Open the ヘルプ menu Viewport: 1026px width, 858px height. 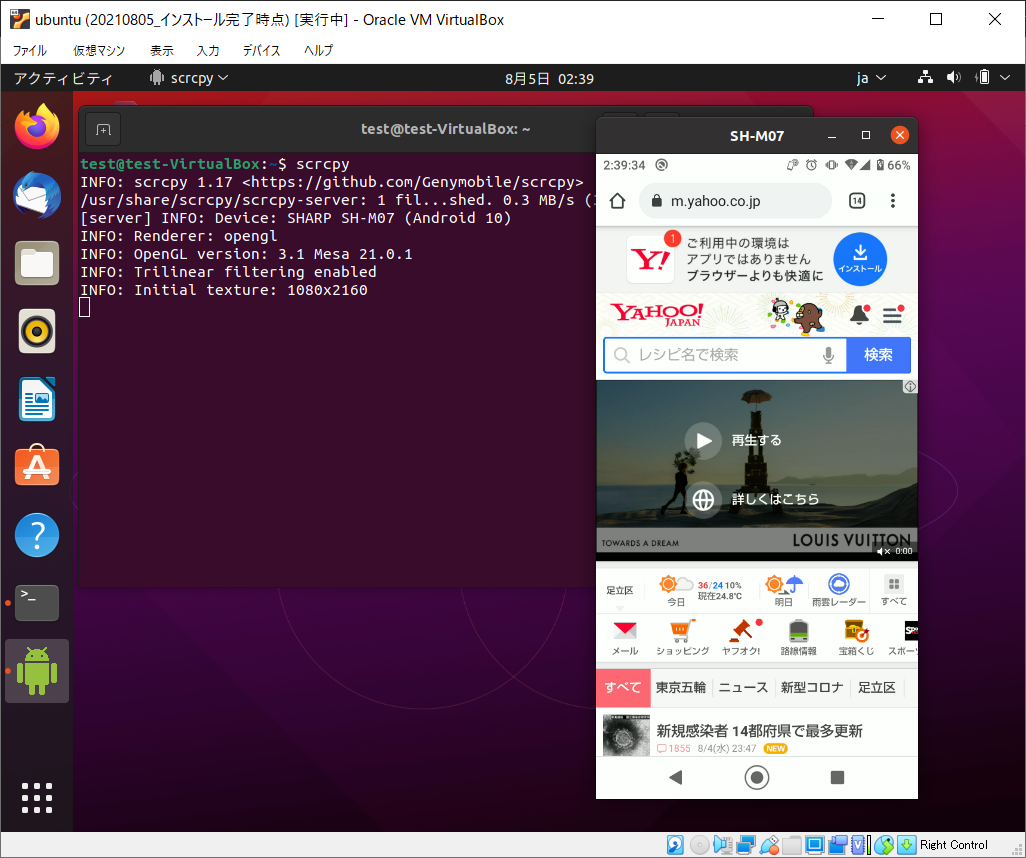point(319,50)
